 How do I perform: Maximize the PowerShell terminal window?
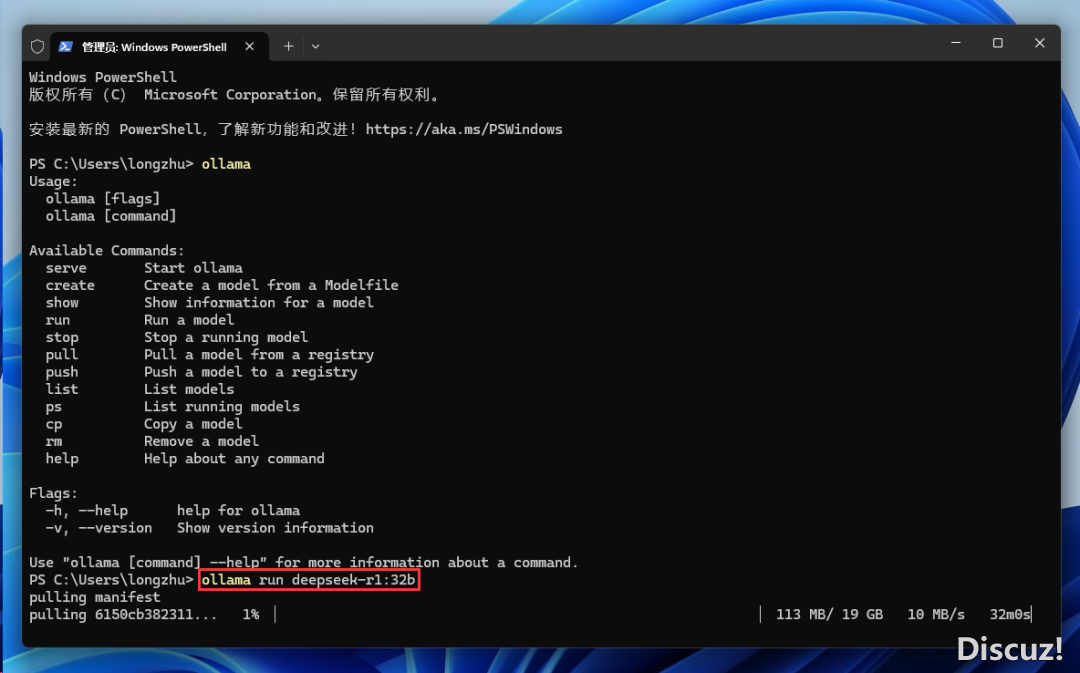coord(997,43)
